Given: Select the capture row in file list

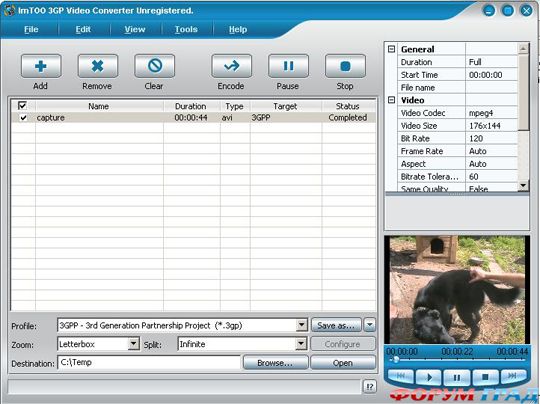Looking at the screenshot, I should pyautogui.click(x=194, y=118).
